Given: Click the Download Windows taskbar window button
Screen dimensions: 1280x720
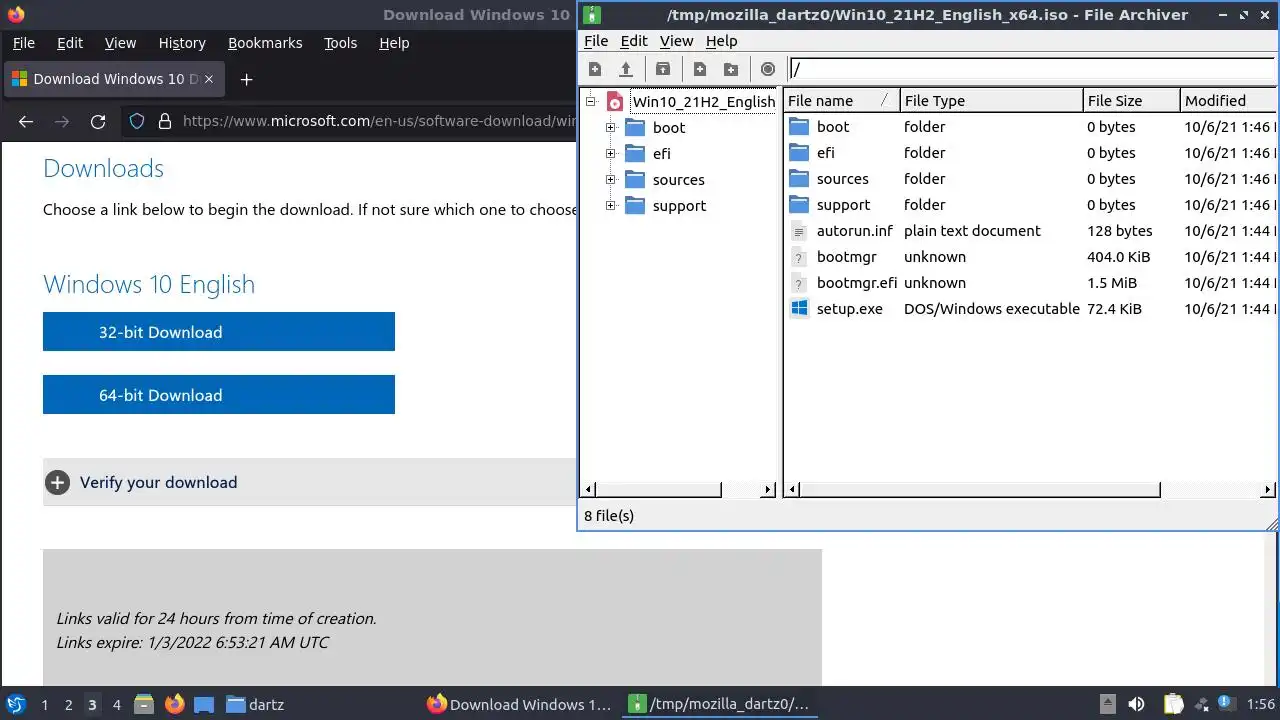Looking at the screenshot, I should [x=519, y=704].
